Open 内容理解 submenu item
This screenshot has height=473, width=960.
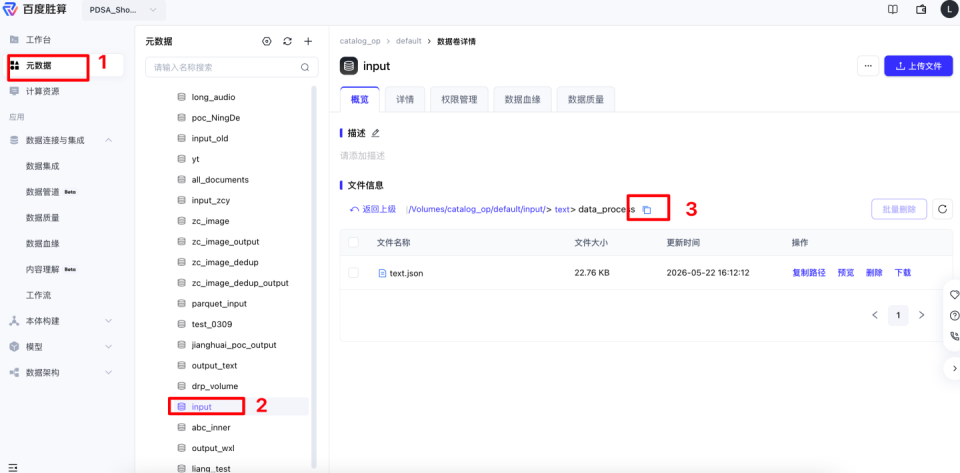pos(42,269)
